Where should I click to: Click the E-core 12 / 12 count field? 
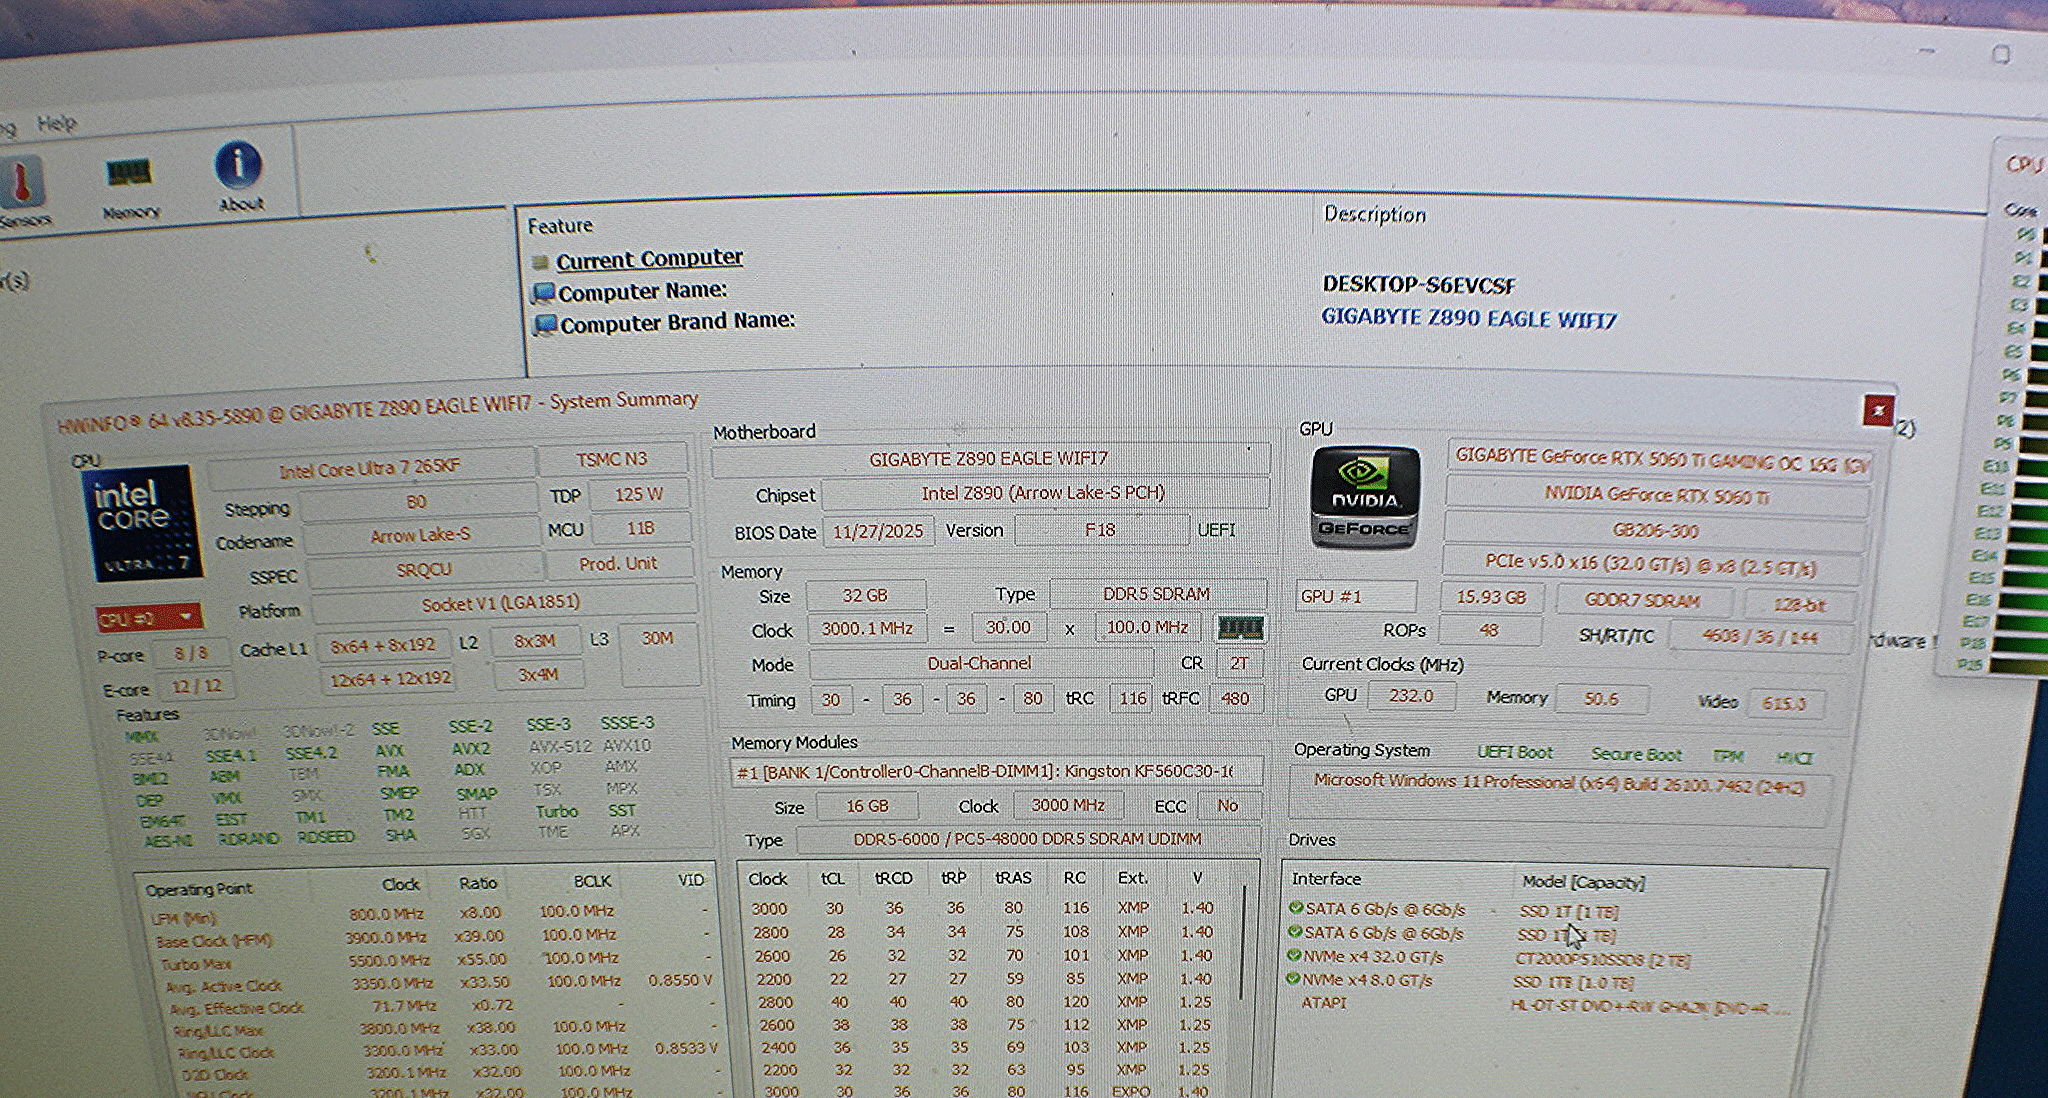(x=196, y=686)
